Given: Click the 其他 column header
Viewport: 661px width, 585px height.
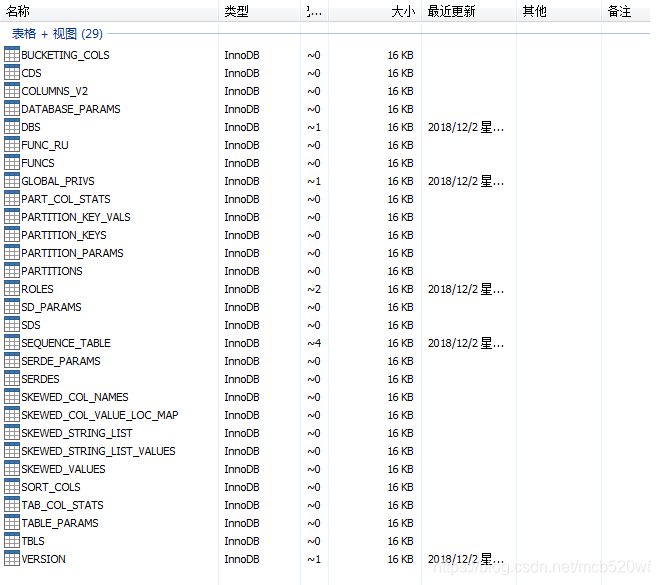Looking at the screenshot, I should click(559, 11).
